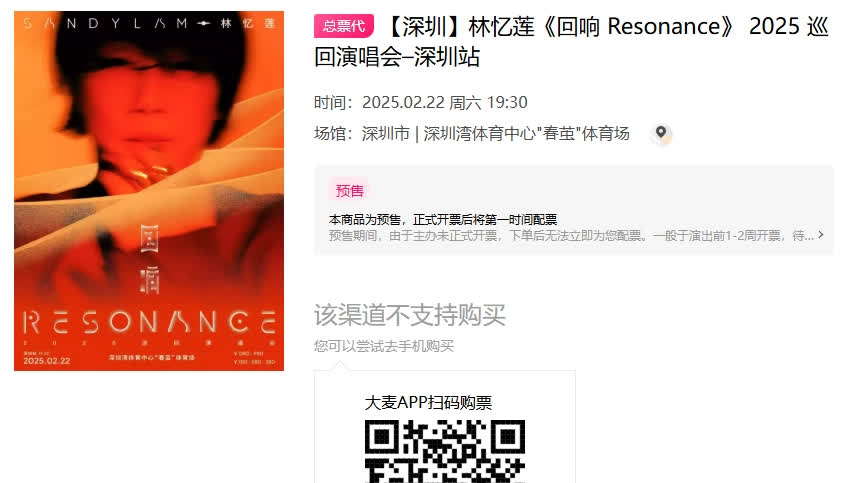
Task: Select the pink 预售 tag
Action: (x=350, y=191)
